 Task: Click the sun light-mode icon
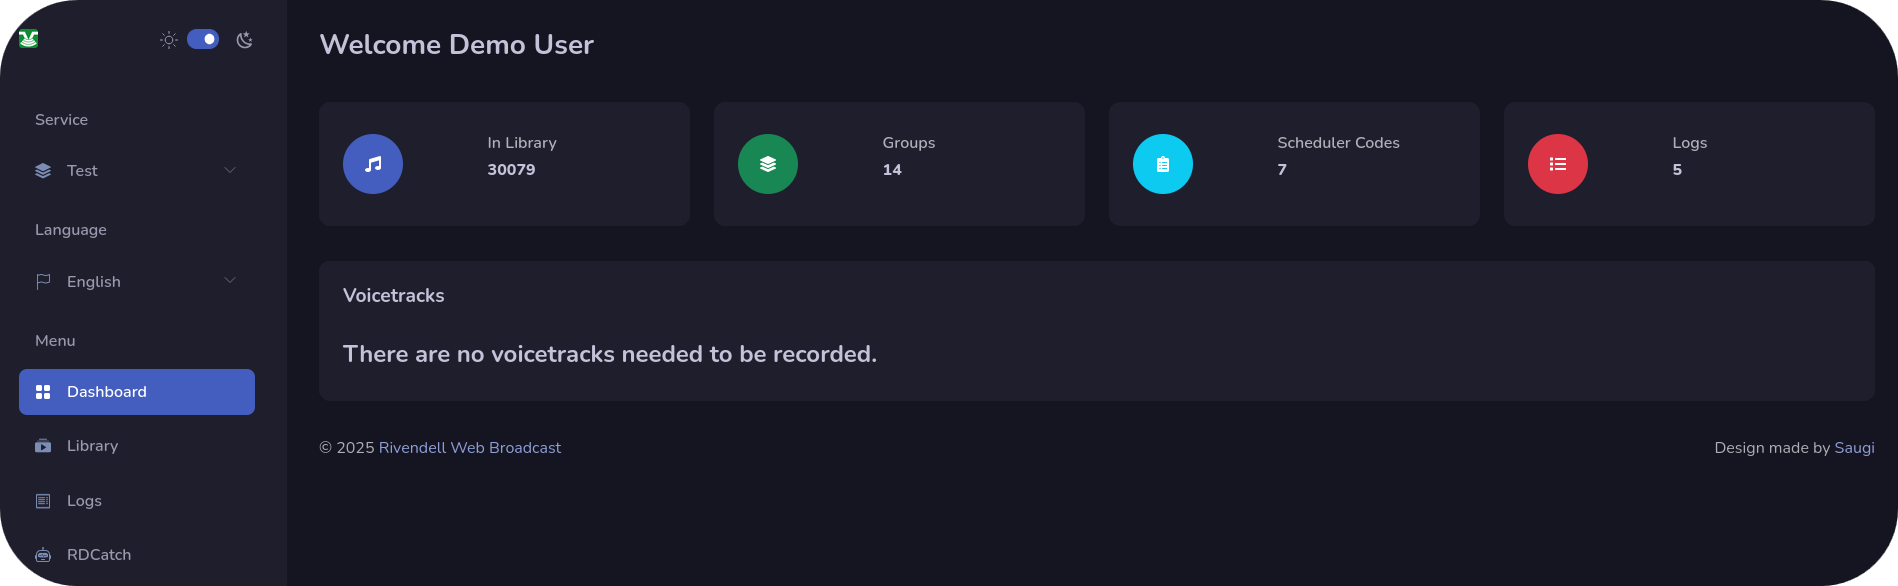[169, 40]
